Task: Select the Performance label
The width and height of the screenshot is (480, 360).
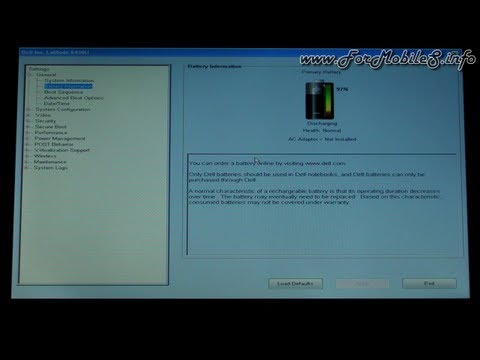Action: [x=51, y=133]
